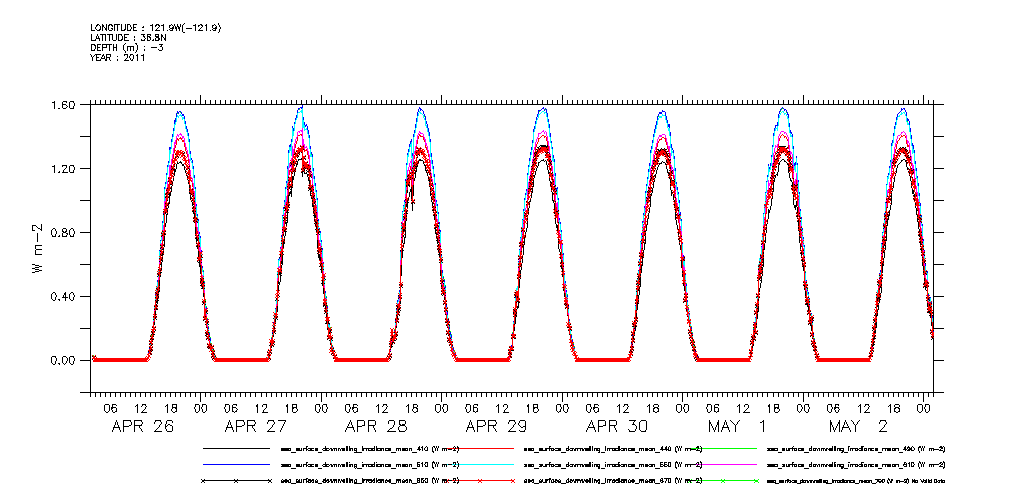This screenshot has width=1009, height=504.
Task: Click the MAY 2 date label
Action: [x=858, y=426]
